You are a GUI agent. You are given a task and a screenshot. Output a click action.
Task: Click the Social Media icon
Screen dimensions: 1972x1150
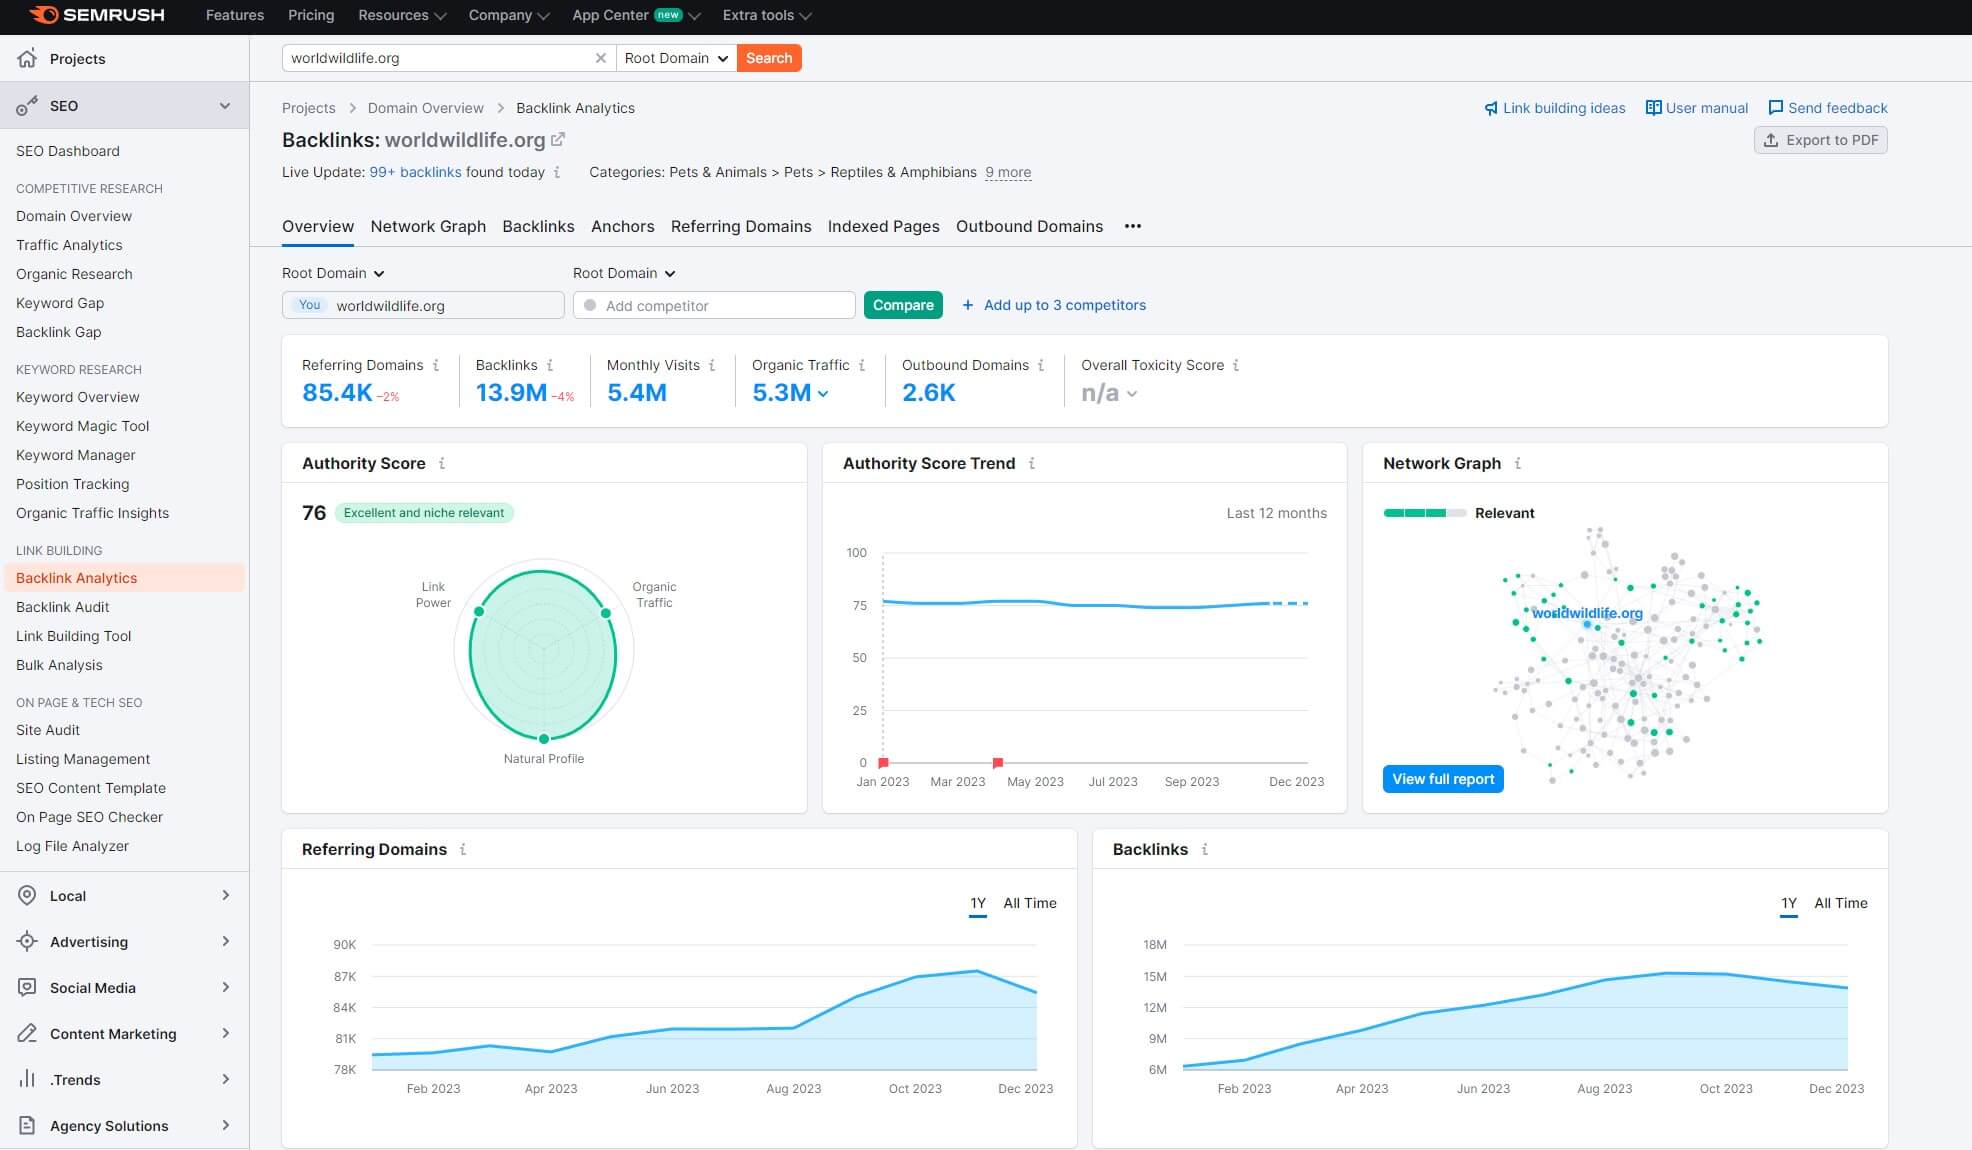coord(27,987)
